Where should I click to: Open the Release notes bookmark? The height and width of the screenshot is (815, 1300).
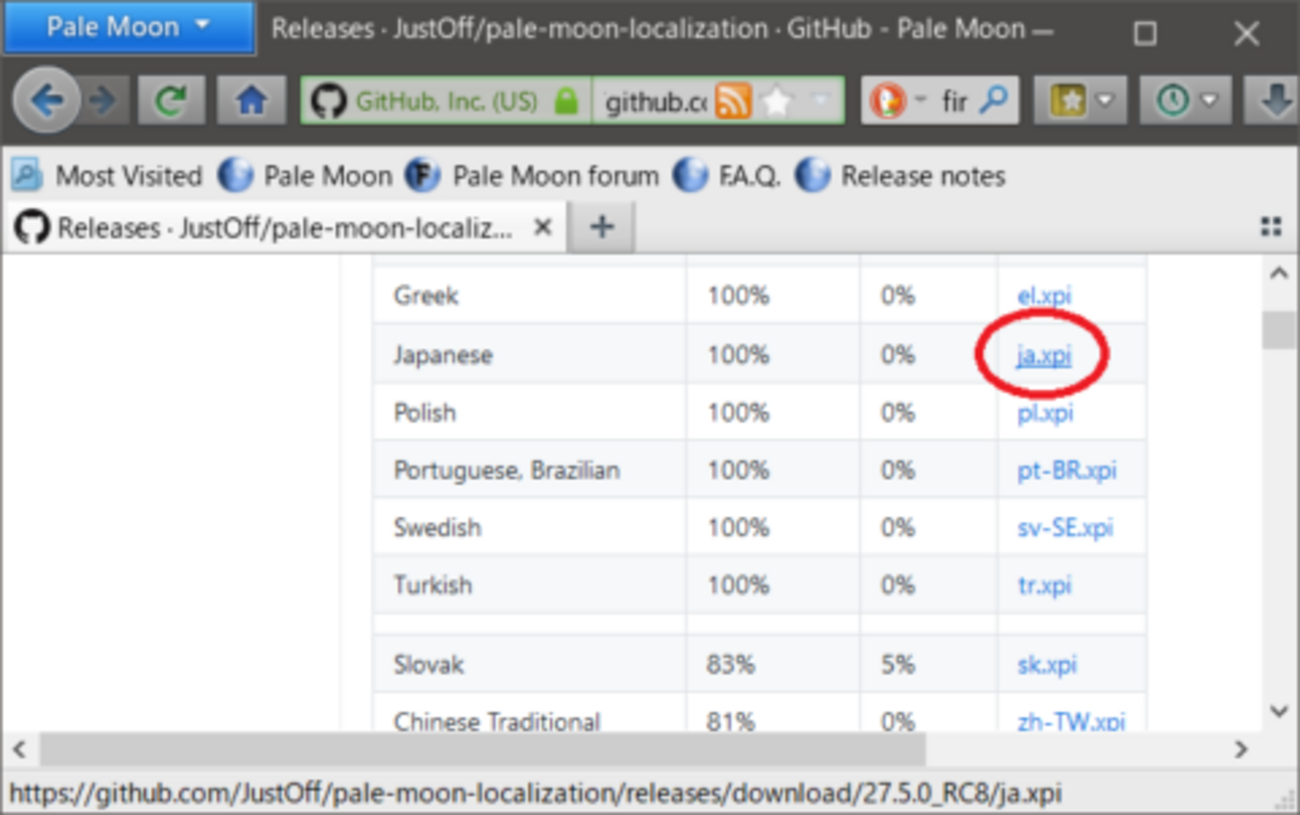coord(900,176)
